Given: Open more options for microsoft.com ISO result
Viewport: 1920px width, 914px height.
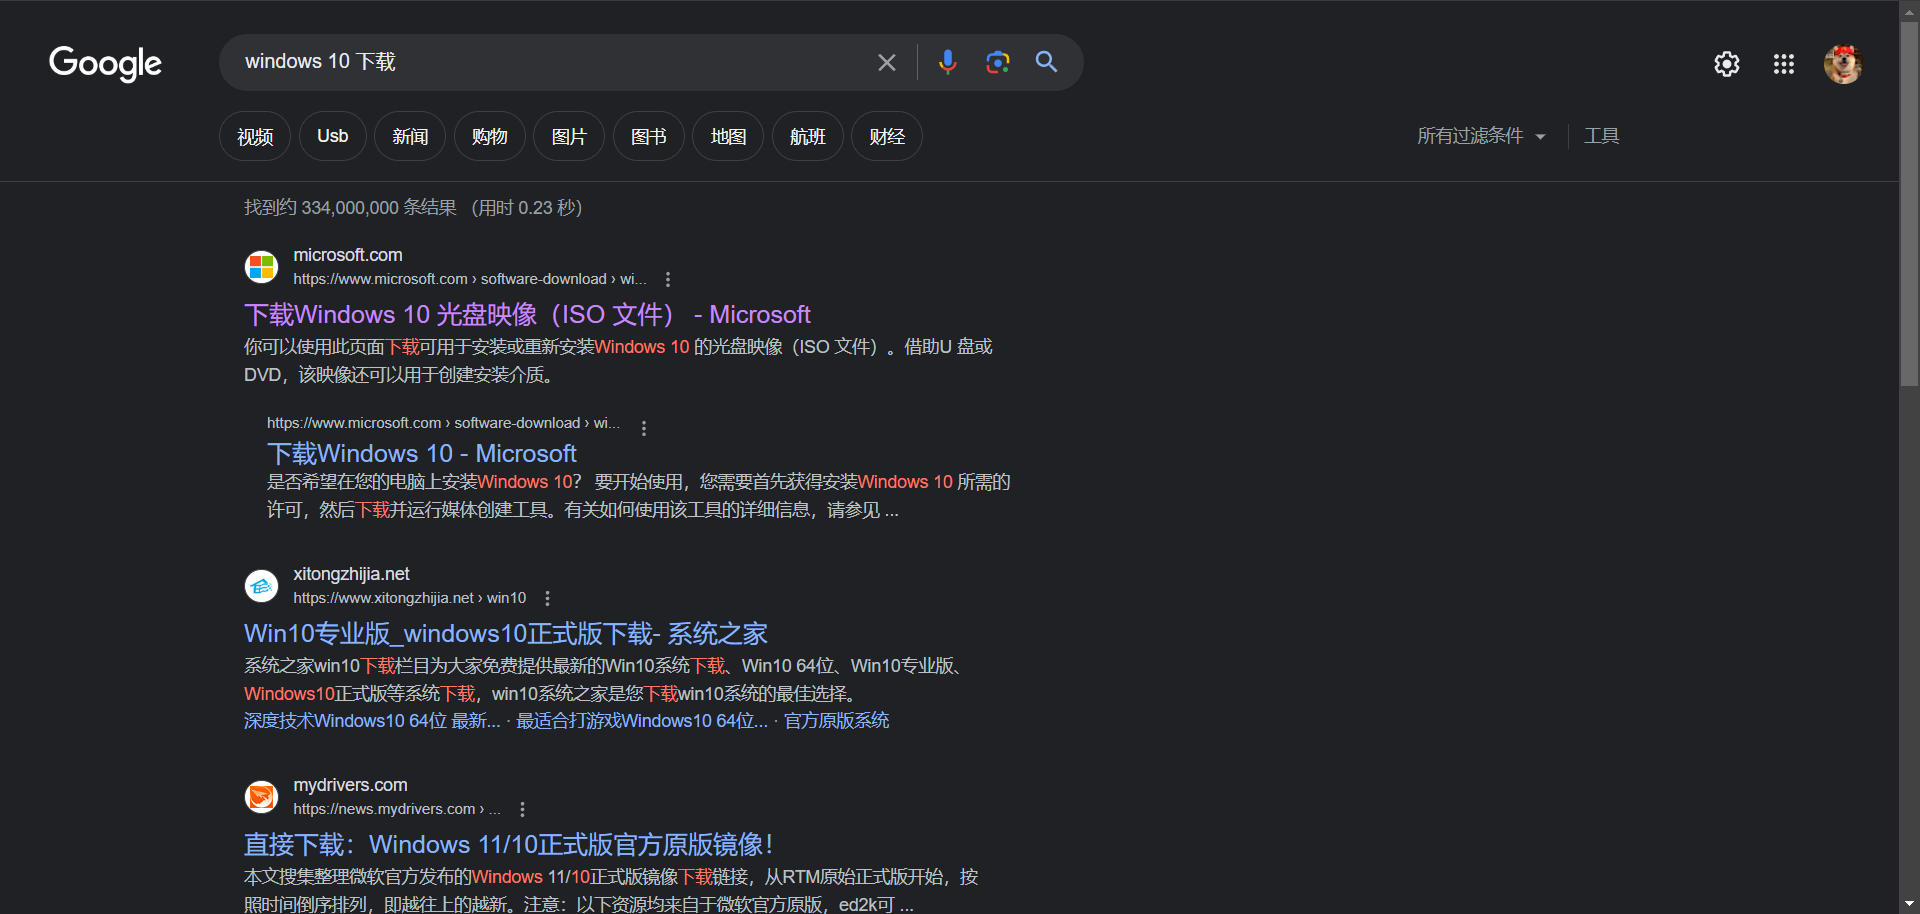Looking at the screenshot, I should coord(668,280).
